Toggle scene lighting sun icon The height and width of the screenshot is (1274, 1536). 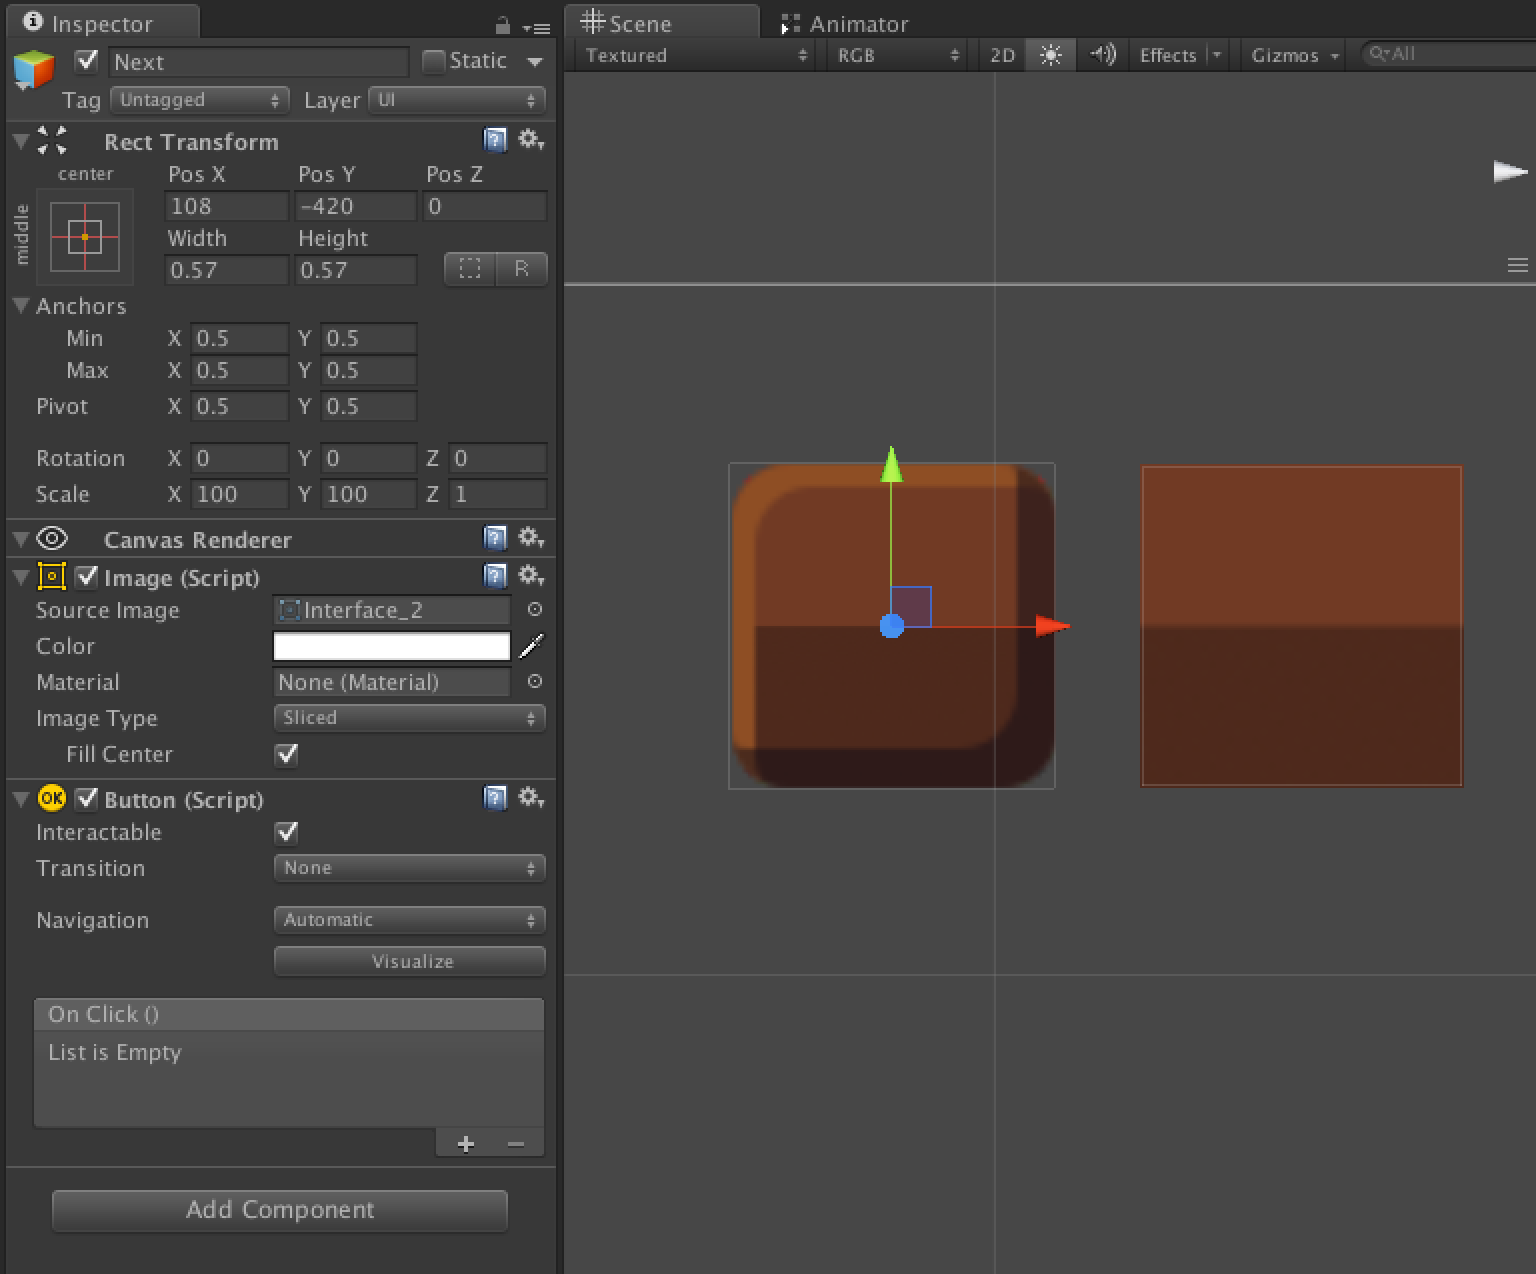click(1050, 55)
